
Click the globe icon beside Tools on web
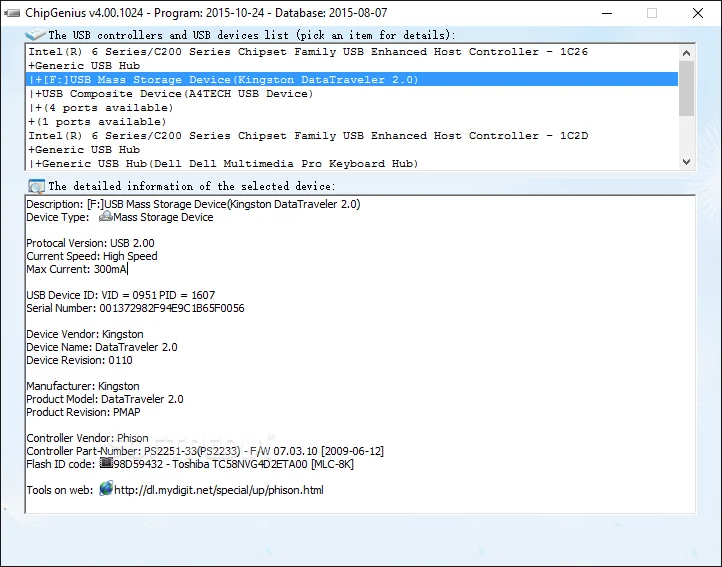106,489
